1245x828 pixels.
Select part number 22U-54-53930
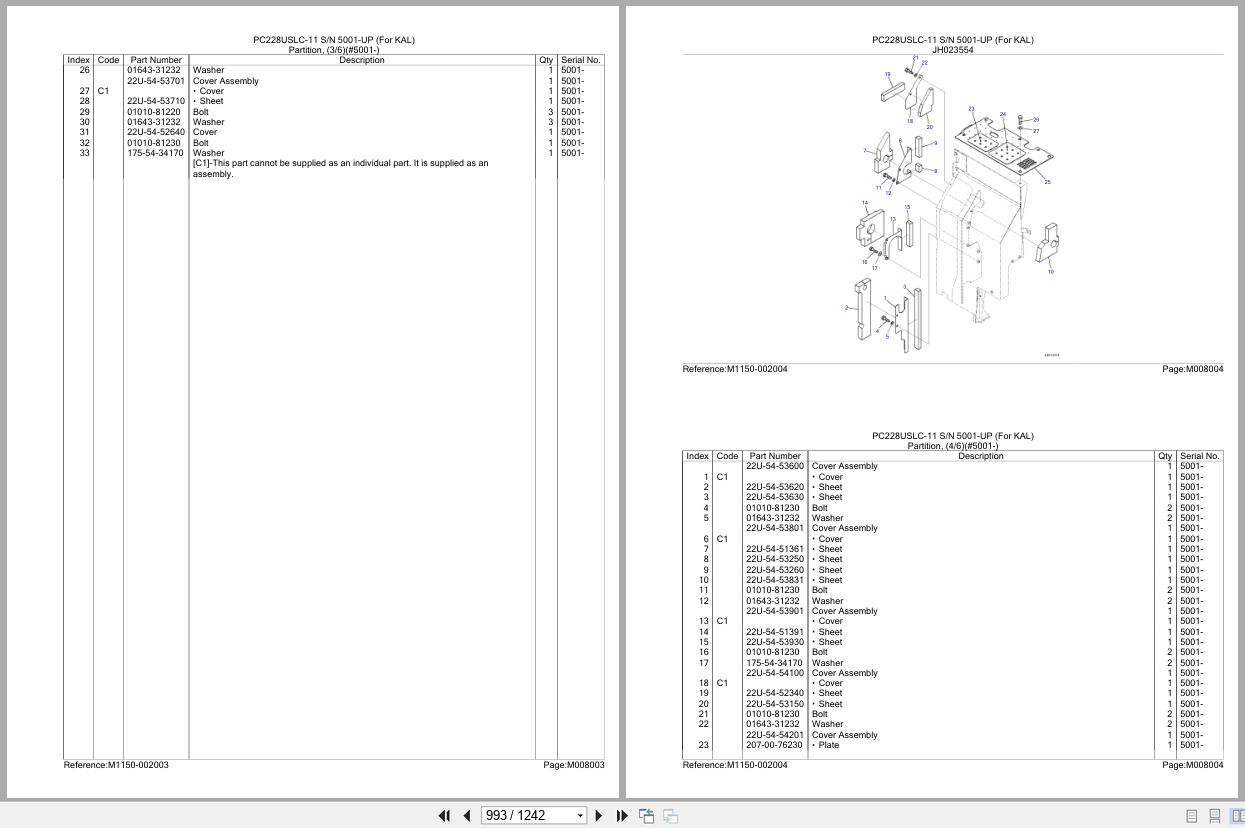[x=774, y=642]
